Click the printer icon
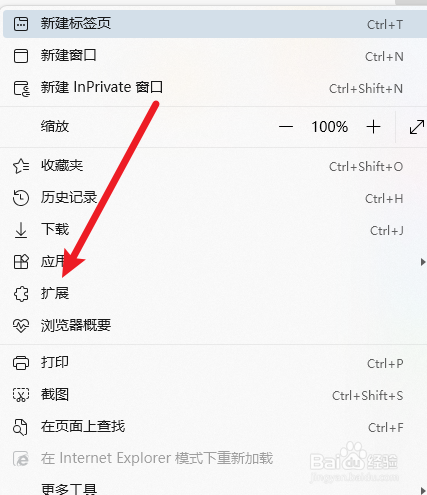The image size is (427, 495). point(21,363)
